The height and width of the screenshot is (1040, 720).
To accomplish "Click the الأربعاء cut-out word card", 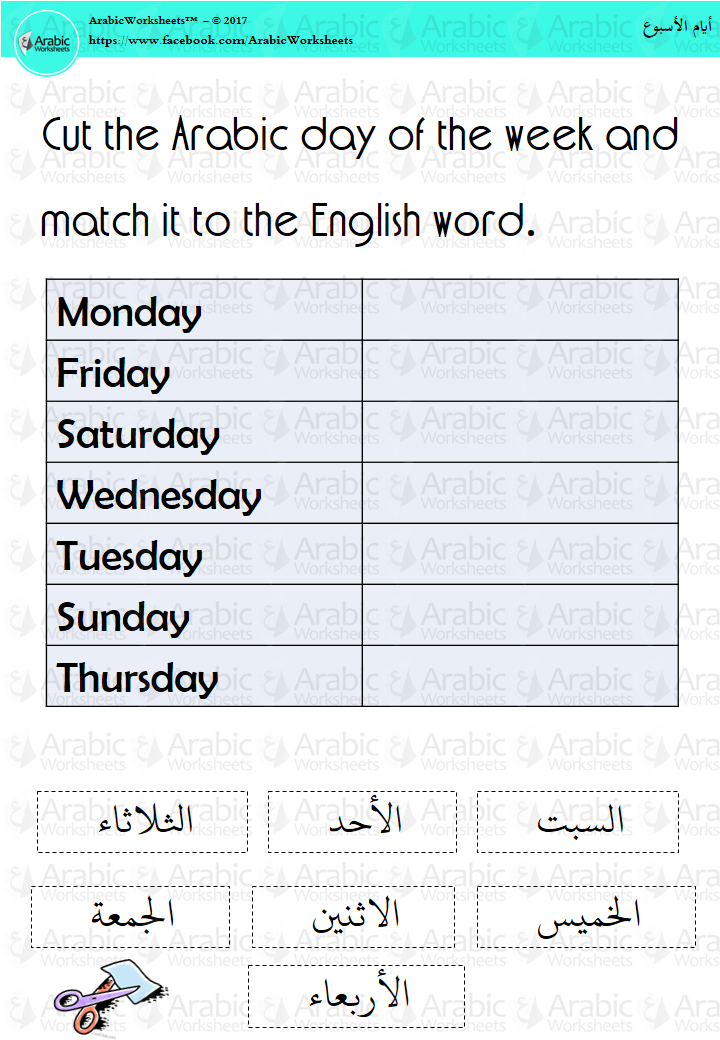I will tap(356, 996).
